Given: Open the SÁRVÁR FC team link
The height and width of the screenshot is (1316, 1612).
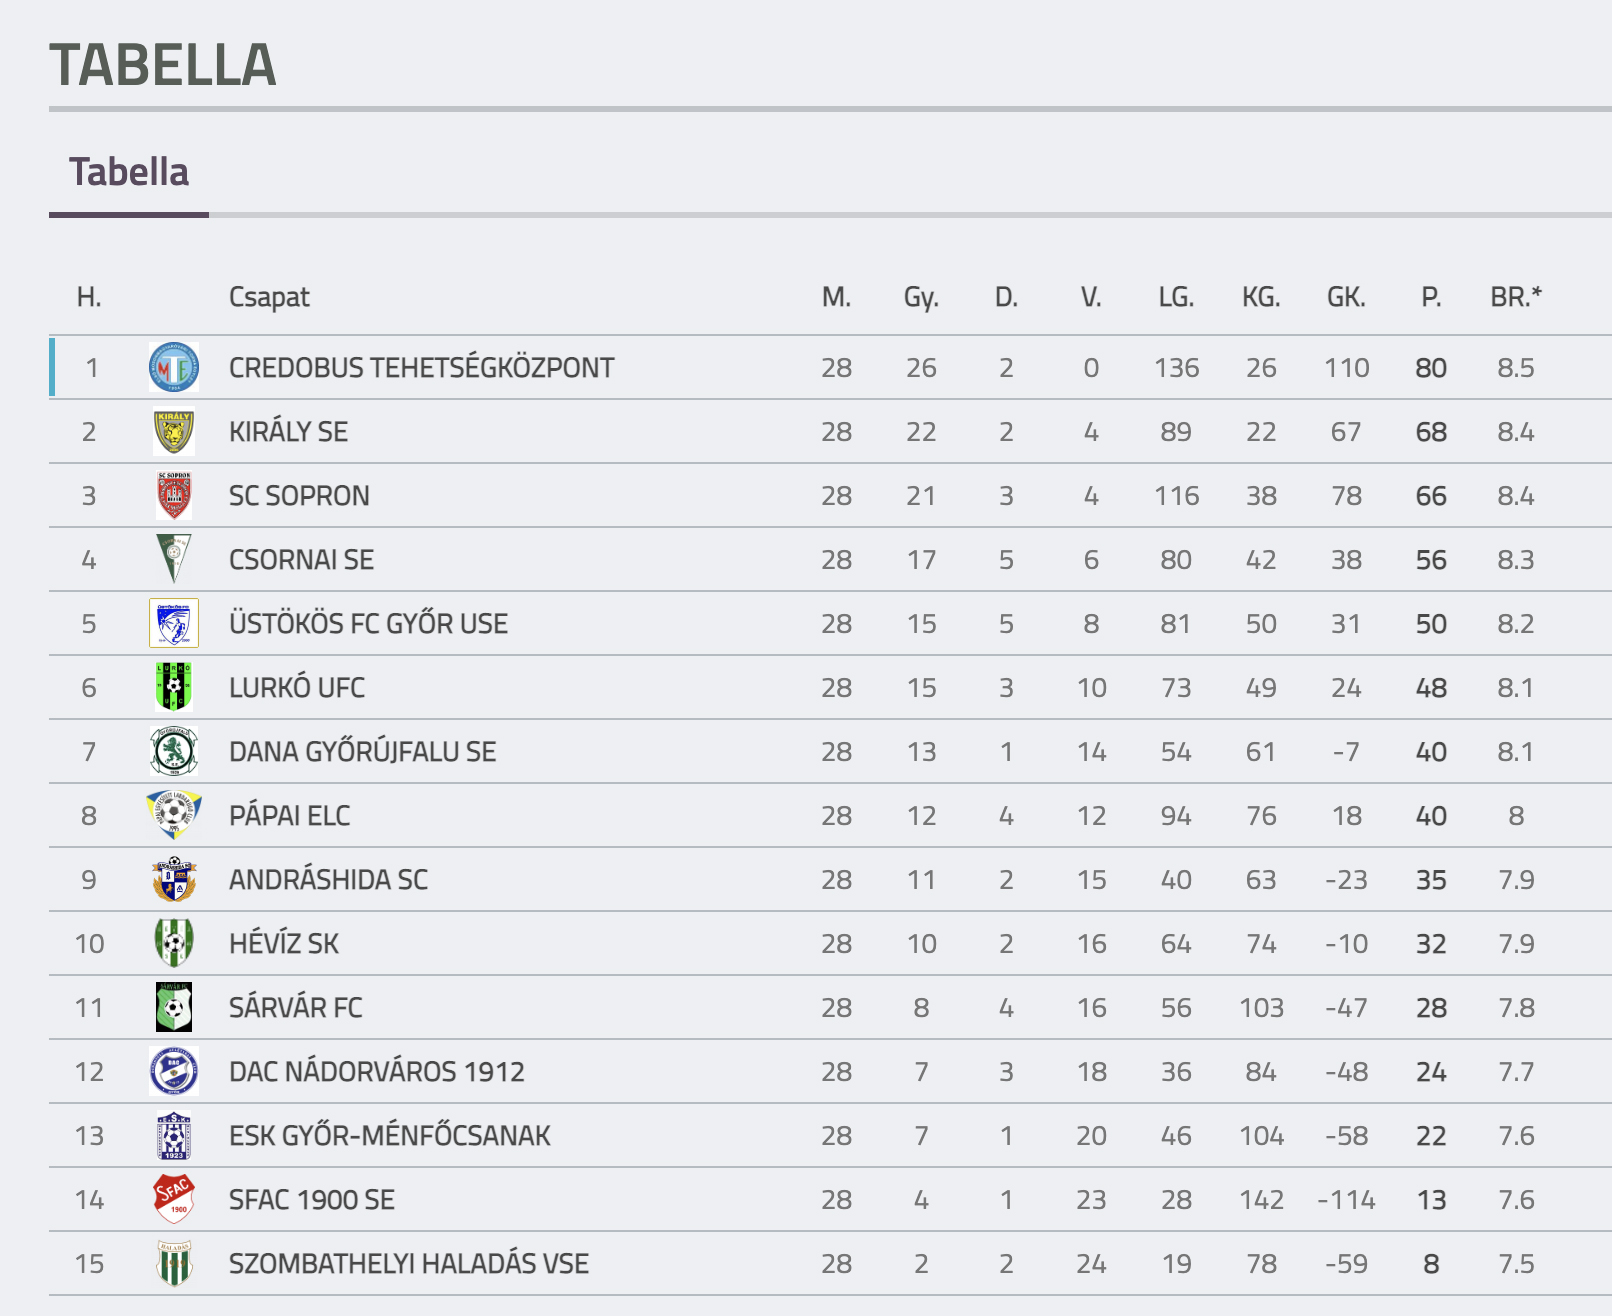Looking at the screenshot, I should [296, 1007].
